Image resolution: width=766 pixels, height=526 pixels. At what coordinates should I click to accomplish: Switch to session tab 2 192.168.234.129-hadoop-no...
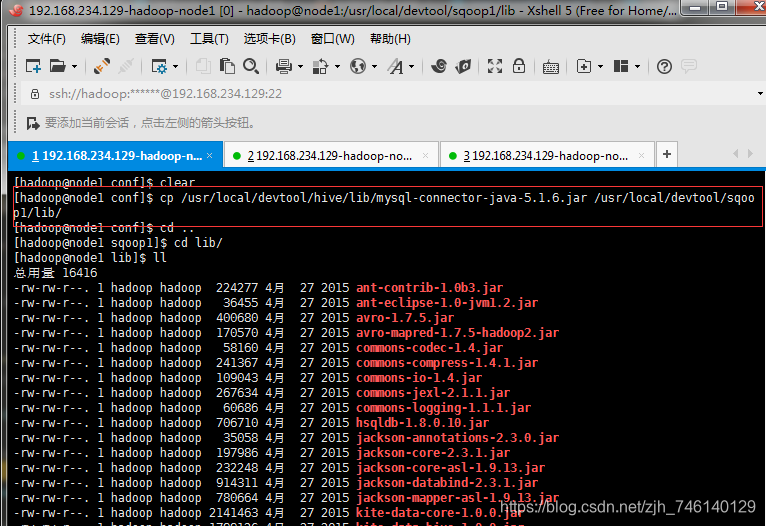[330, 156]
